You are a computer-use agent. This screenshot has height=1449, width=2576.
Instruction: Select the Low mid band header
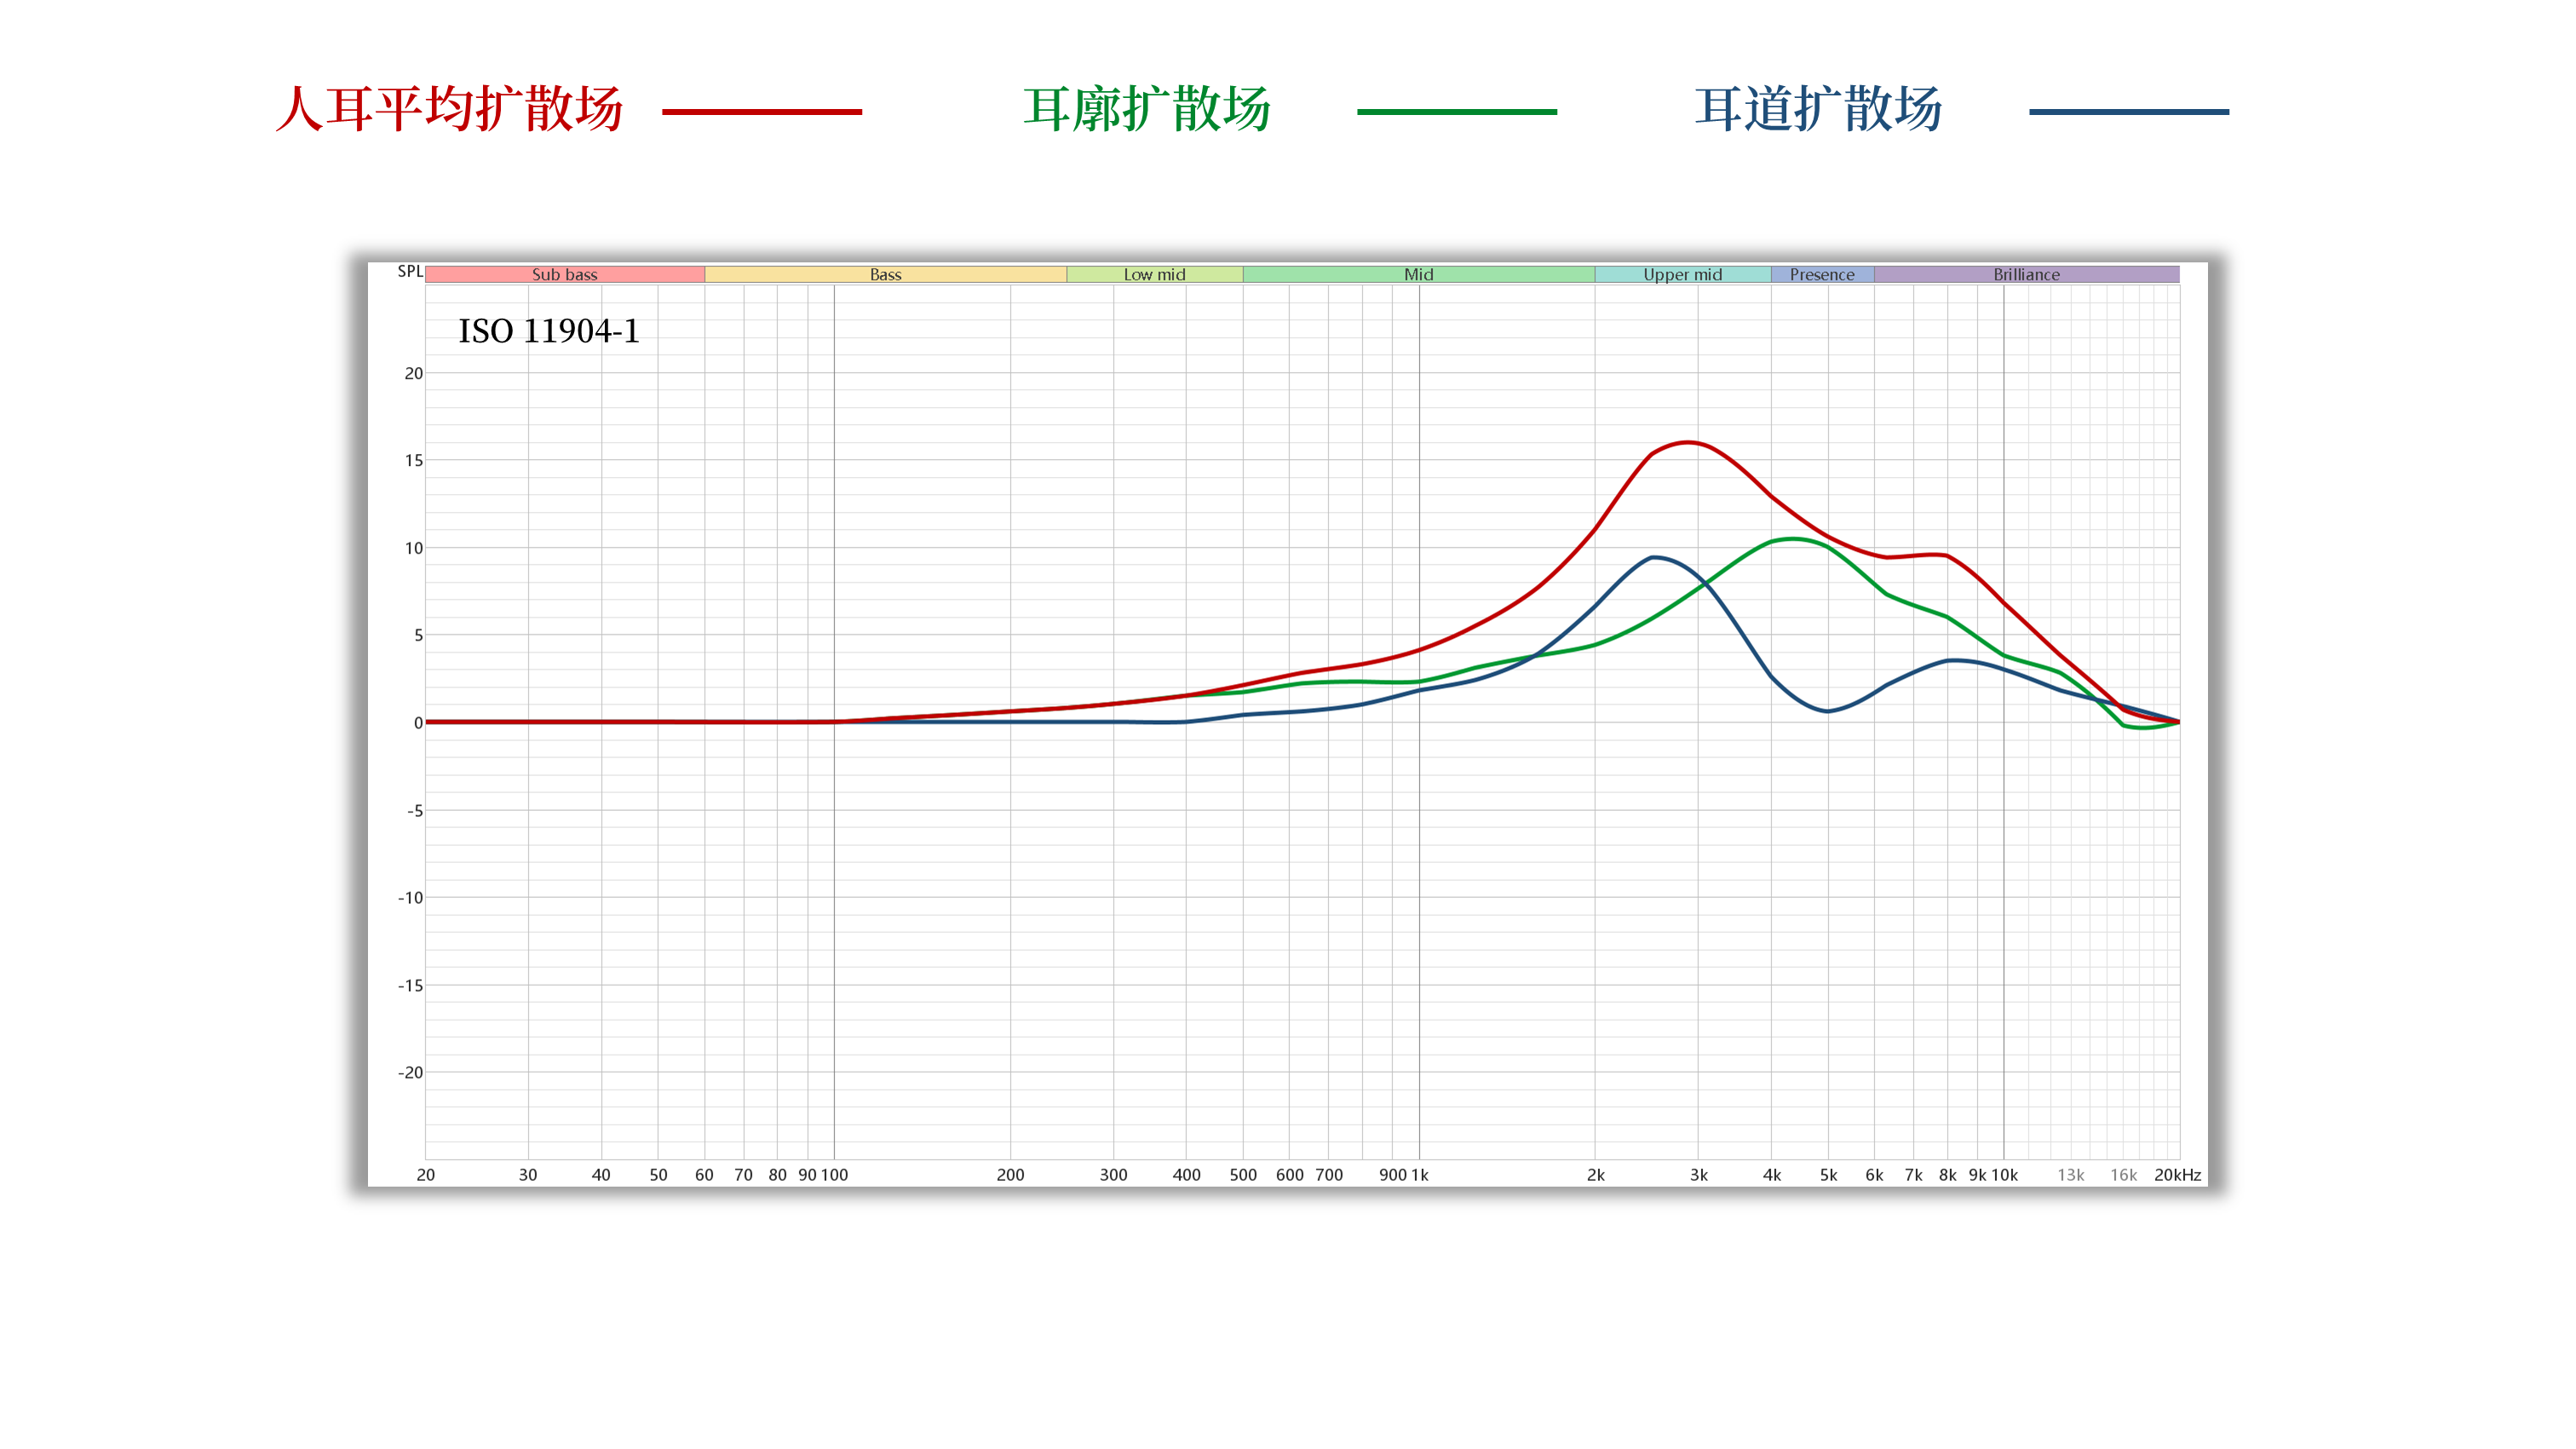[1154, 274]
